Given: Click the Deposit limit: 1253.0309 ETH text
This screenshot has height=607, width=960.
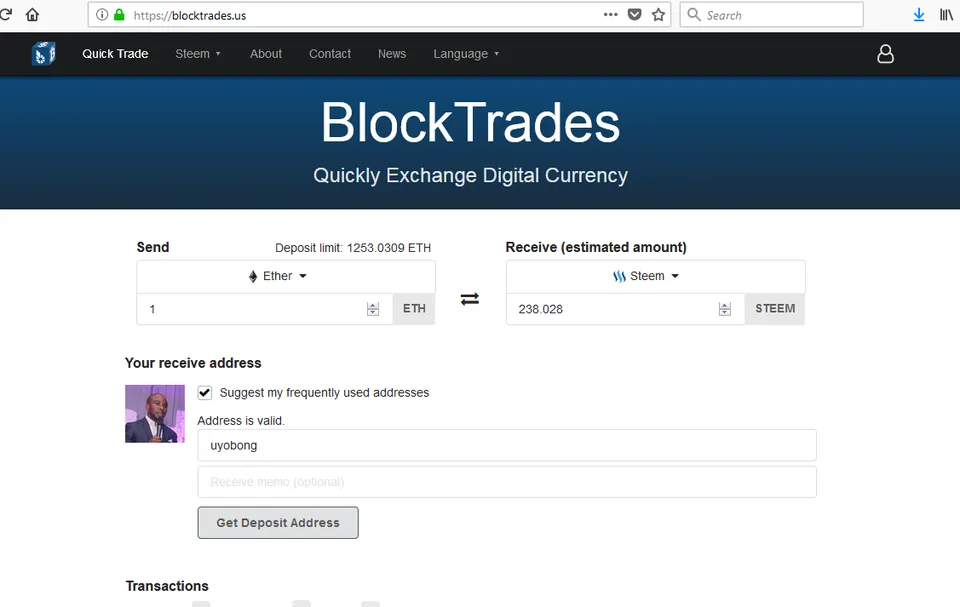Looking at the screenshot, I should tap(353, 248).
